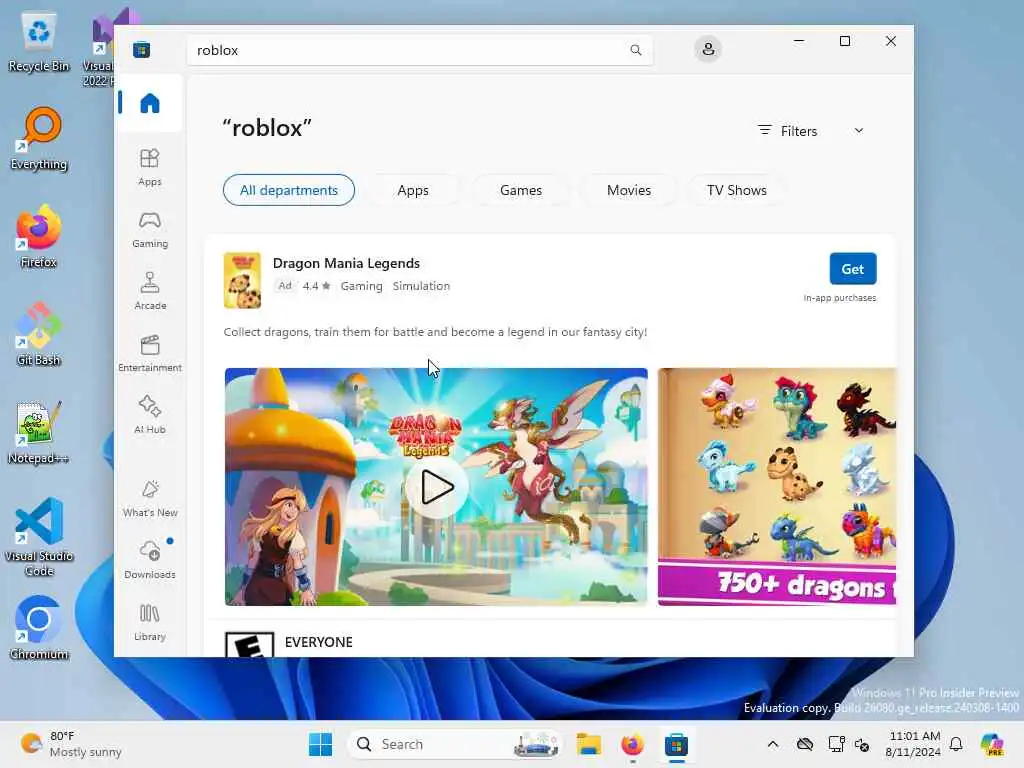
Task: Open the Library section in sidebar
Action: [150, 622]
